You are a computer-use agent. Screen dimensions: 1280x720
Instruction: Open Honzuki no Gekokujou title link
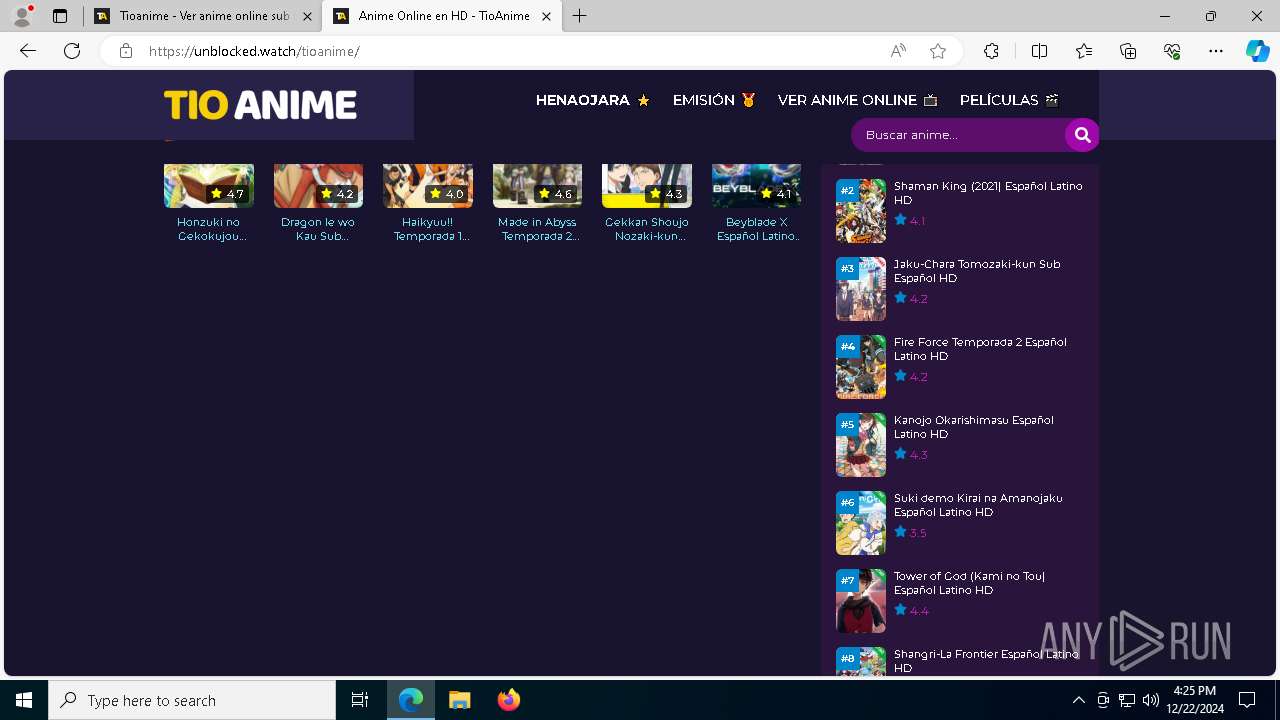pos(209,229)
